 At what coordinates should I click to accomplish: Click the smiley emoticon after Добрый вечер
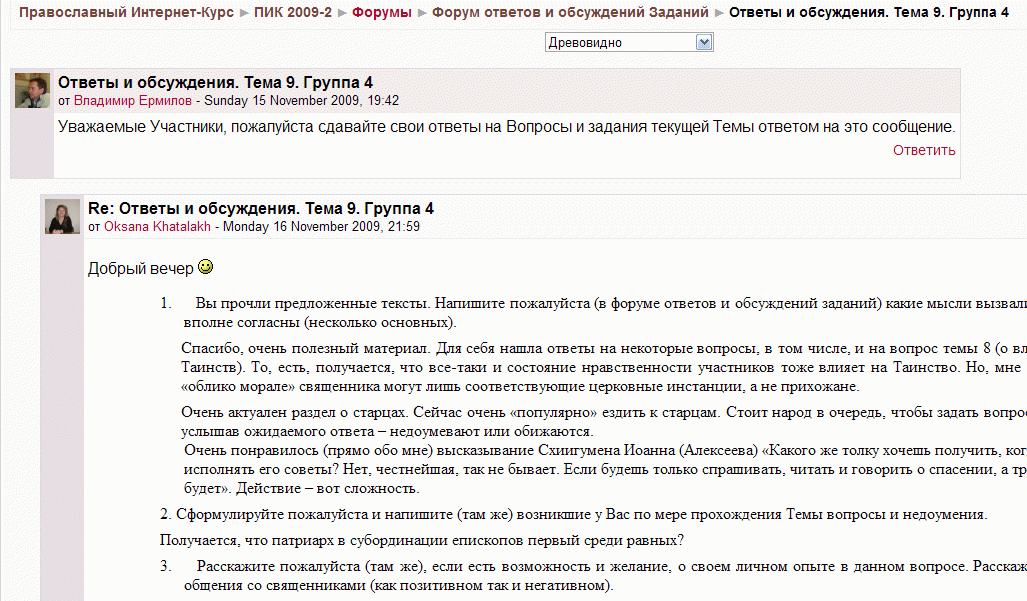tap(206, 268)
